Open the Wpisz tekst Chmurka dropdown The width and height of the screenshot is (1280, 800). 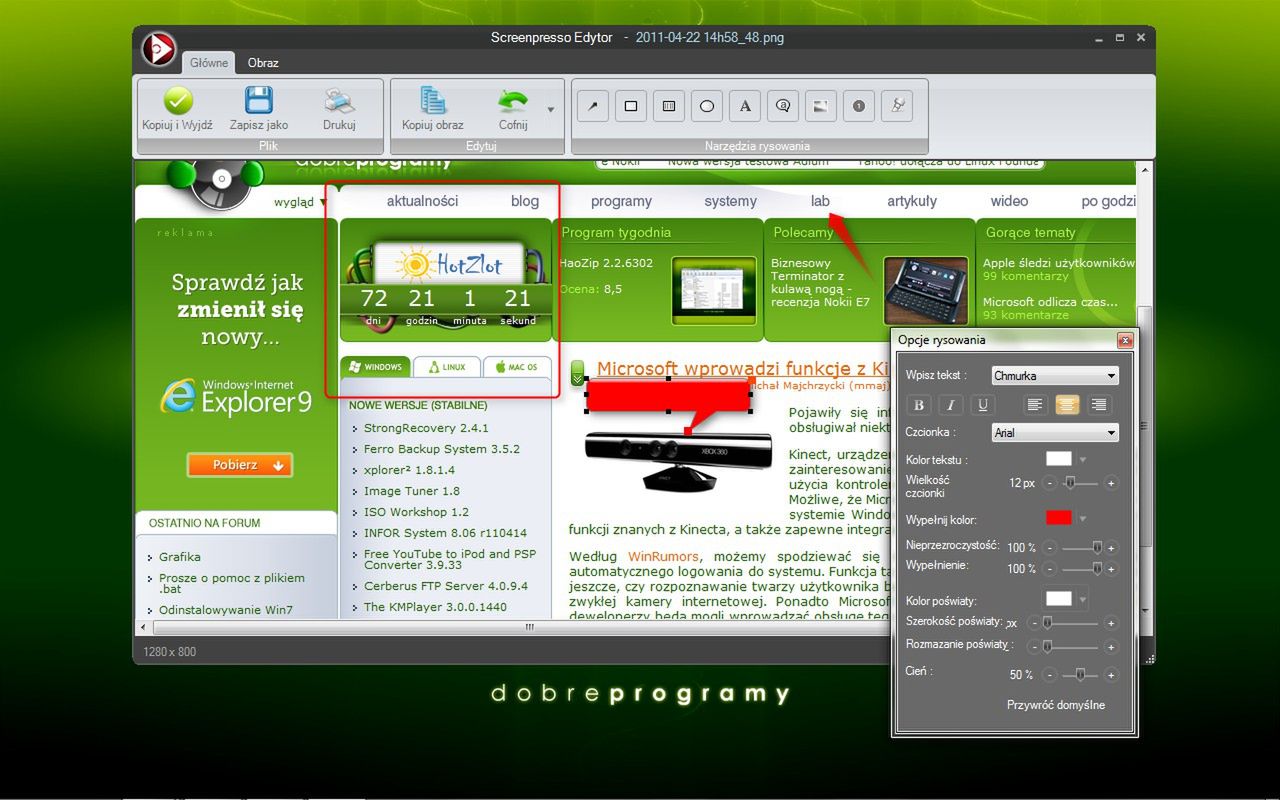[1055, 376]
